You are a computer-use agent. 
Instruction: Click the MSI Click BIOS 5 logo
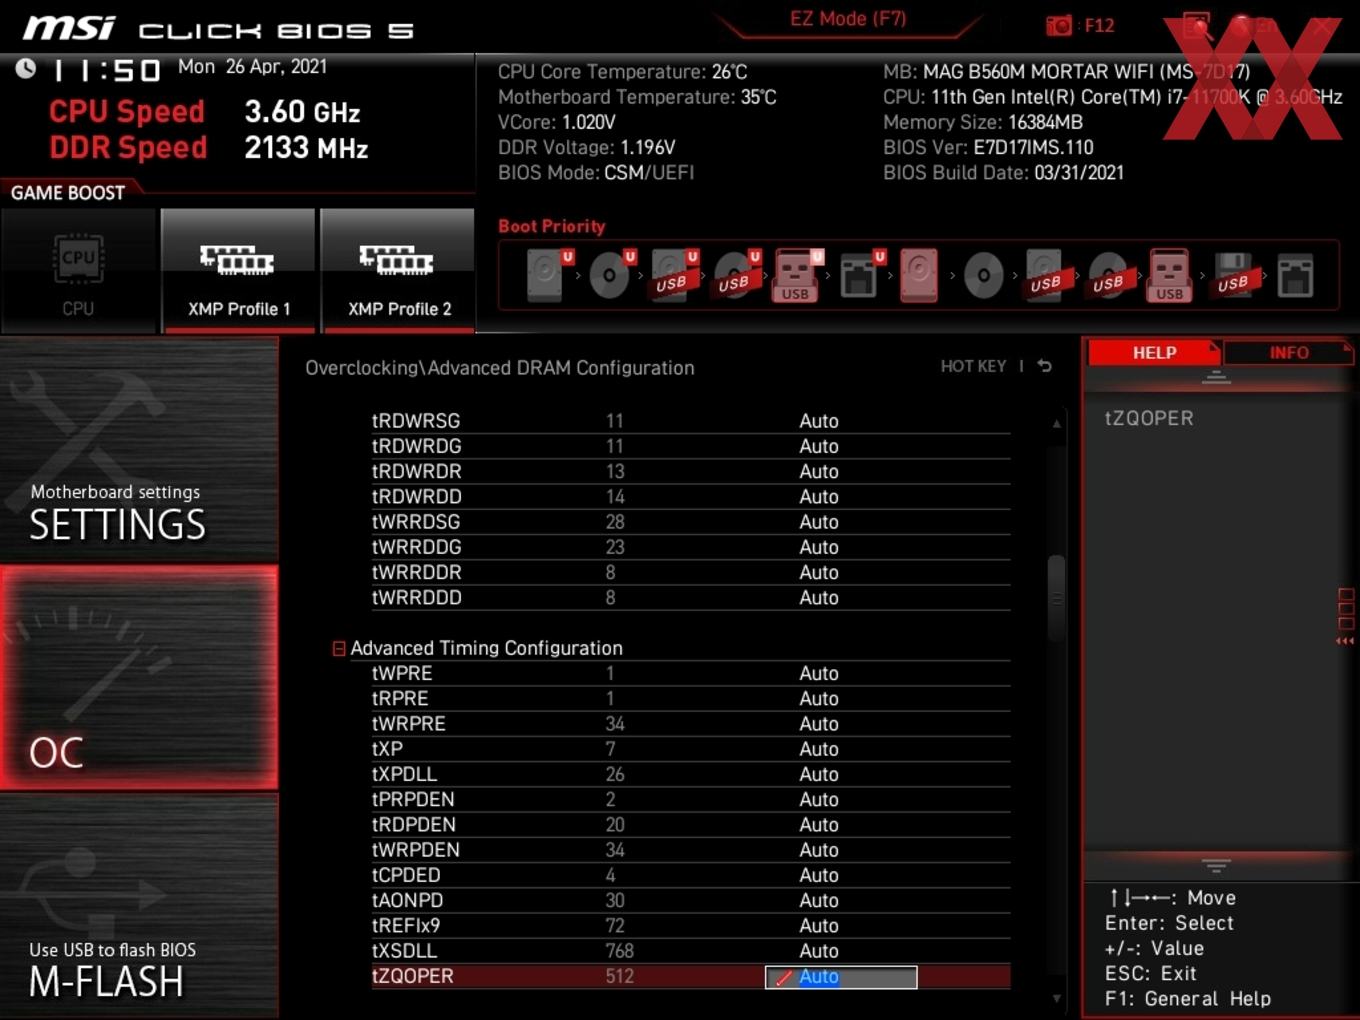pos(218,28)
